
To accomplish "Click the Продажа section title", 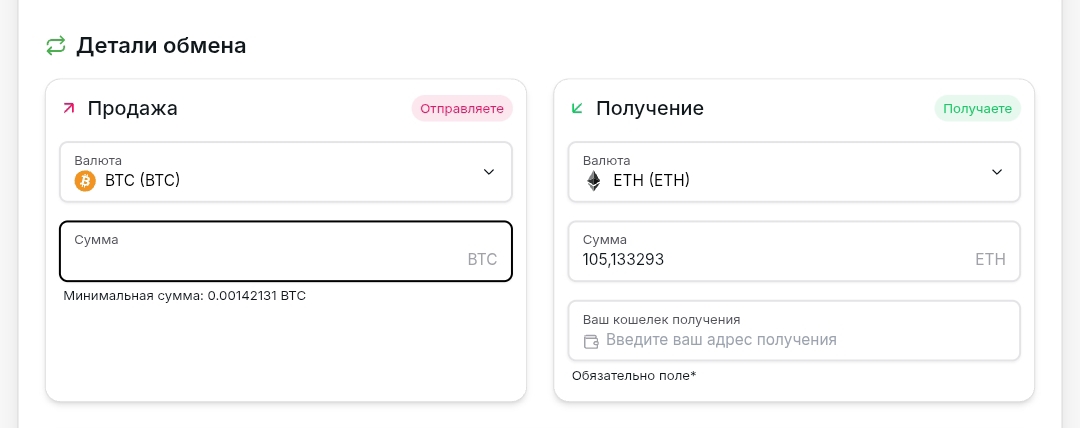I will (x=132, y=108).
